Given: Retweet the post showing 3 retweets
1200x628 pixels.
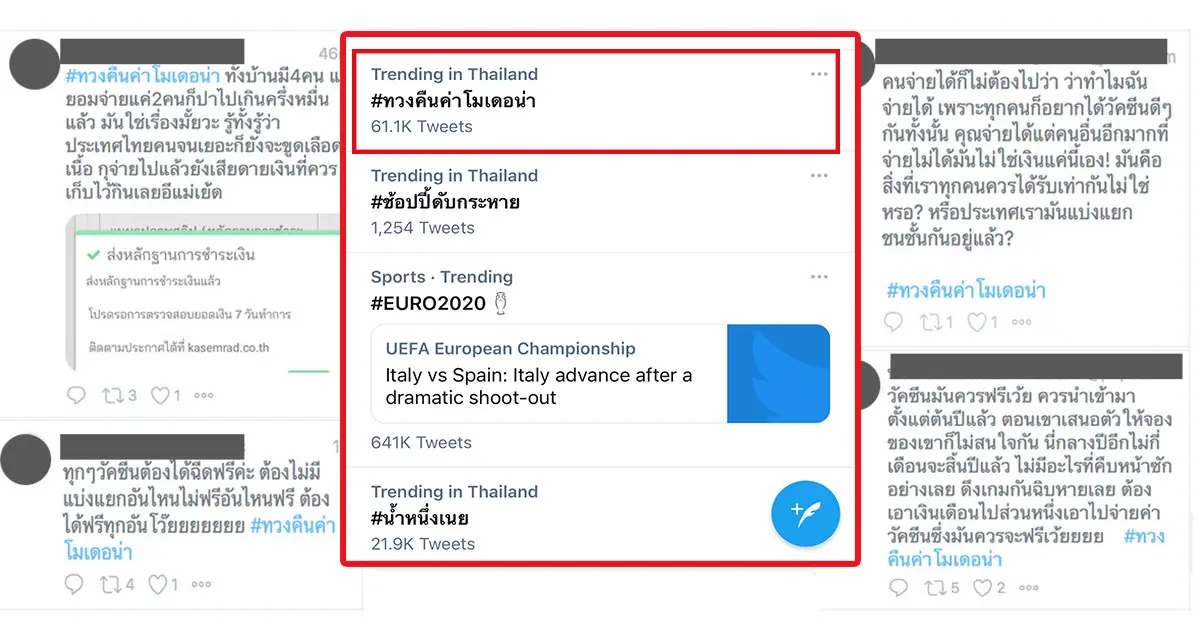Looking at the screenshot, I should click(x=112, y=395).
